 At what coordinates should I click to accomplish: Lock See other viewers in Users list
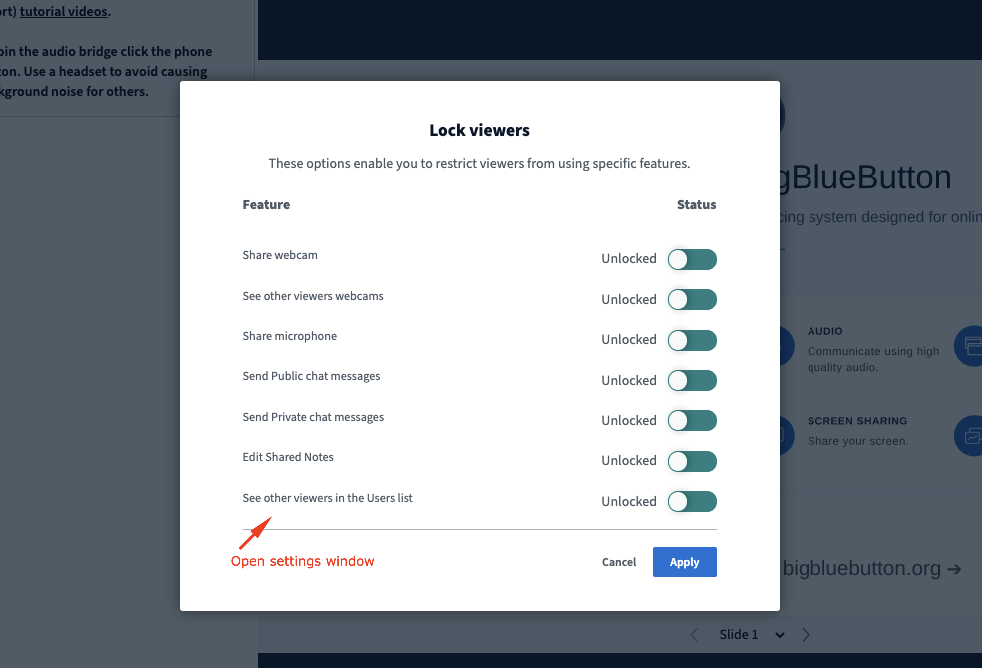(x=692, y=501)
